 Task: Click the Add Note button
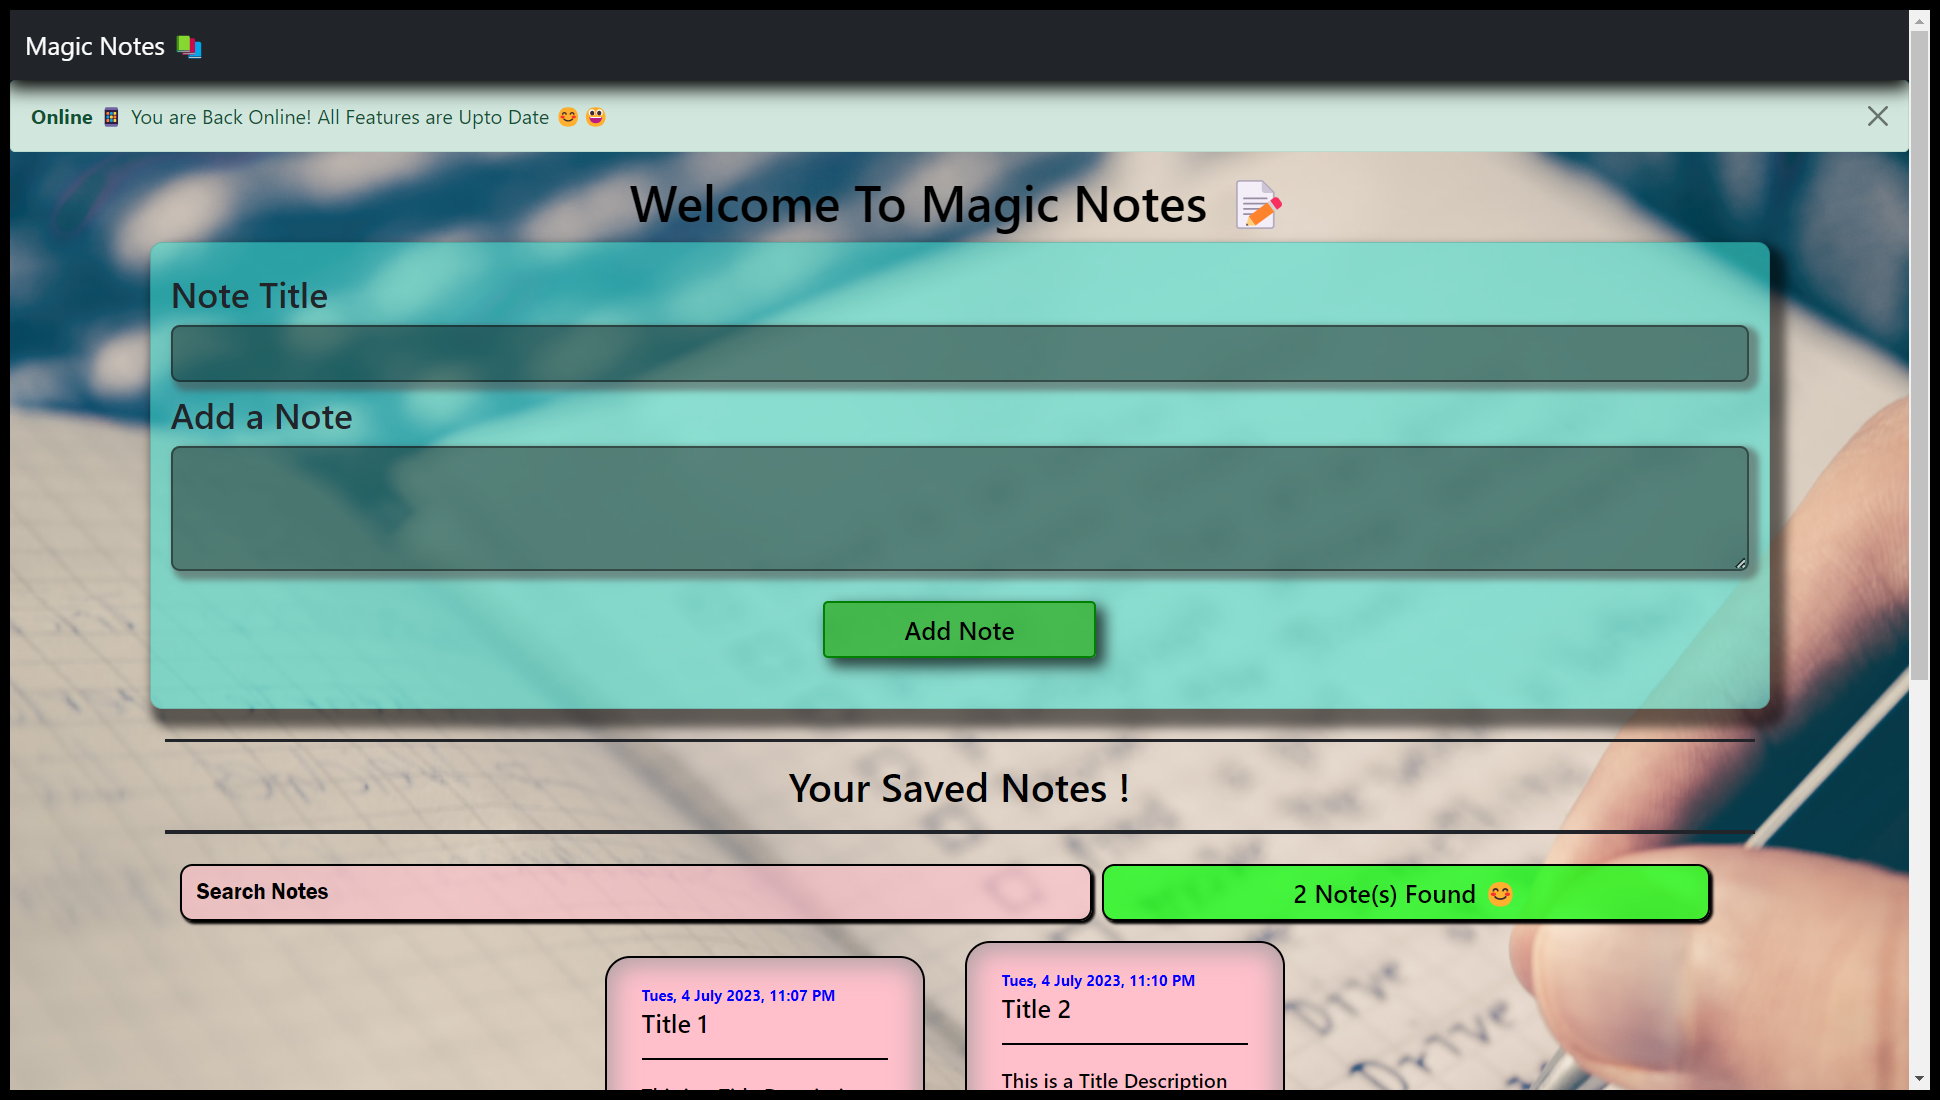point(958,630)
